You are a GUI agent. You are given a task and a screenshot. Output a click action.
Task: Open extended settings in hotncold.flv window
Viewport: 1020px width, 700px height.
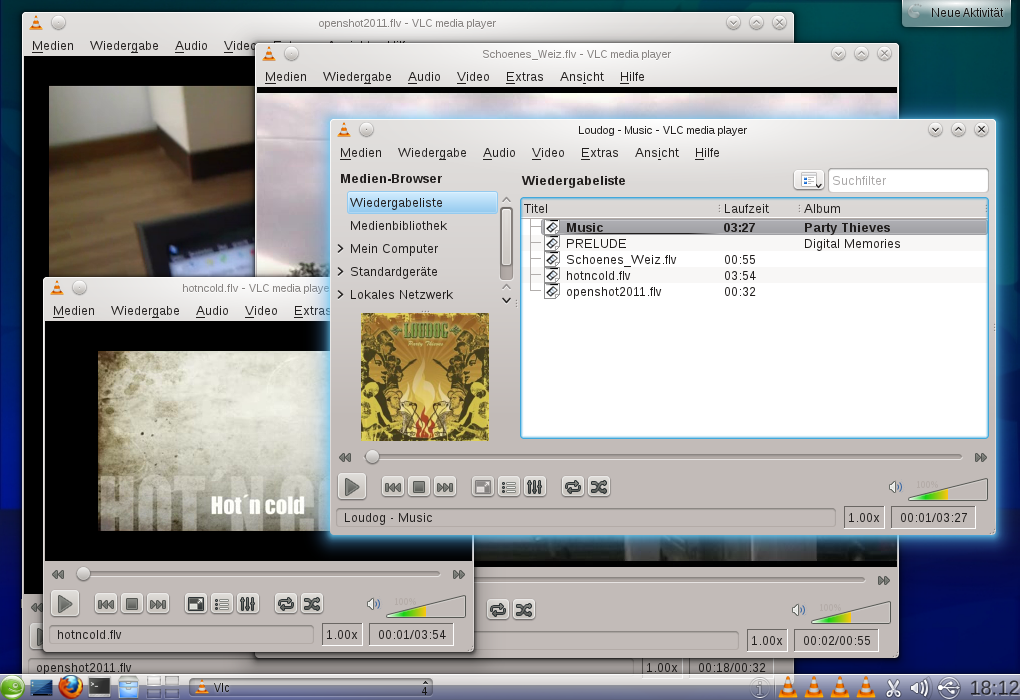(x=247, y=604)
